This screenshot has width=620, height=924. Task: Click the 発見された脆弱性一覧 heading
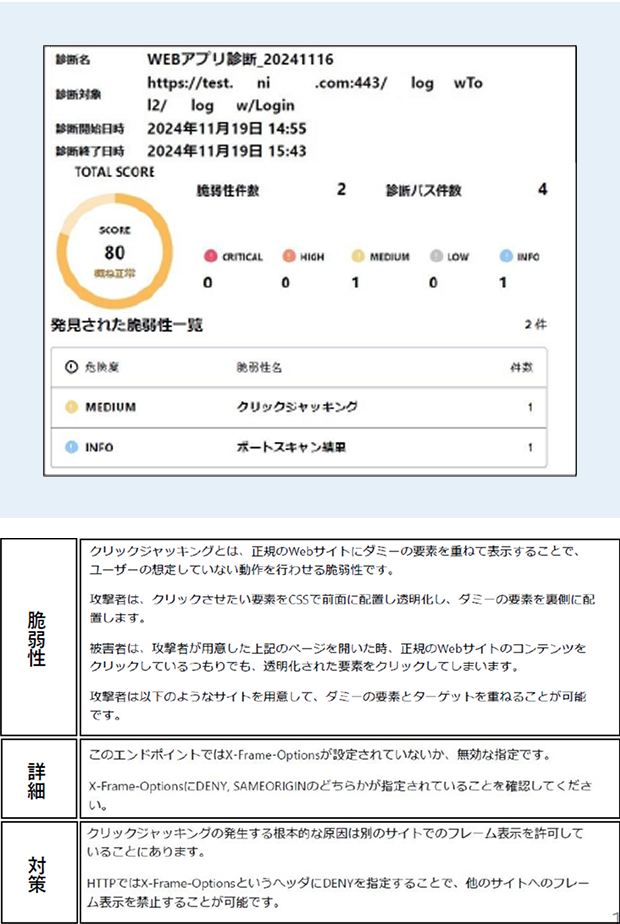click(127, 326)
